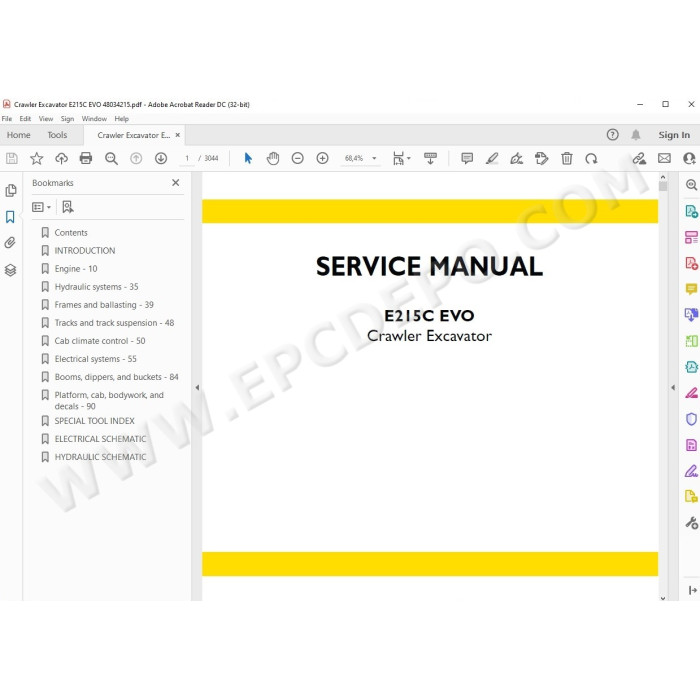Zoom in with the plus icon
This screenshot has width=700, height=700.
[322, 158]
